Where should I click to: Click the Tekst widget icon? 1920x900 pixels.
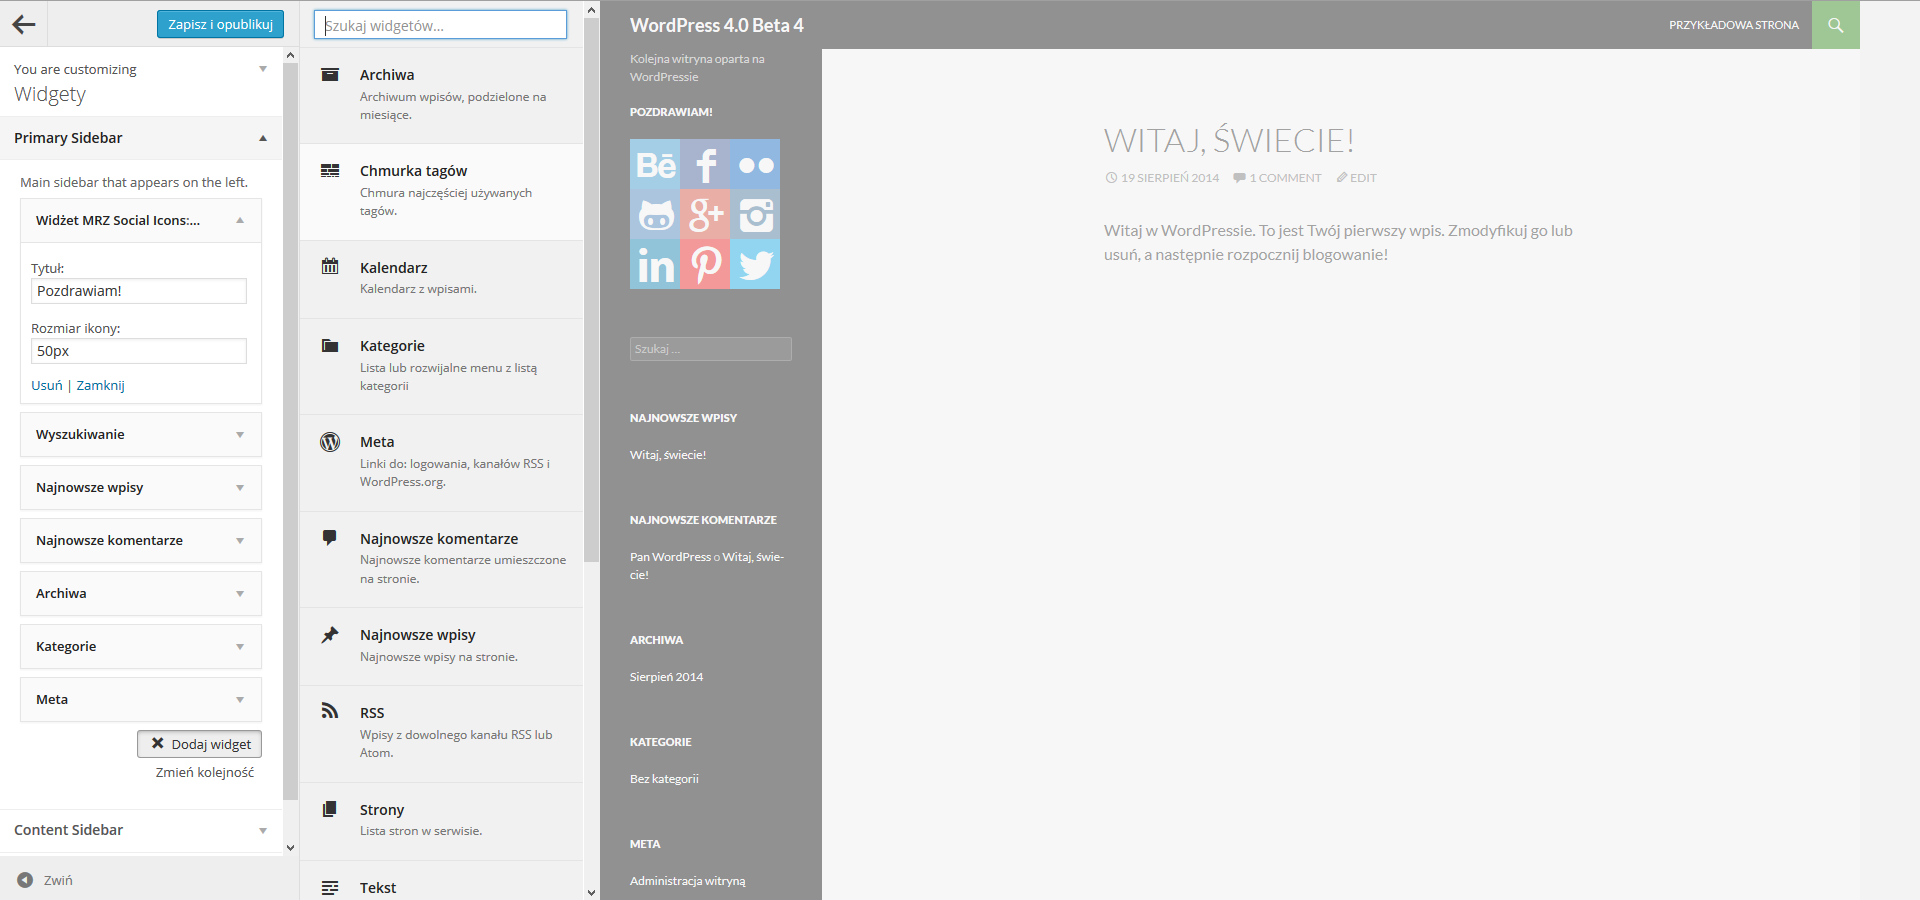click(x=330, y=887)
